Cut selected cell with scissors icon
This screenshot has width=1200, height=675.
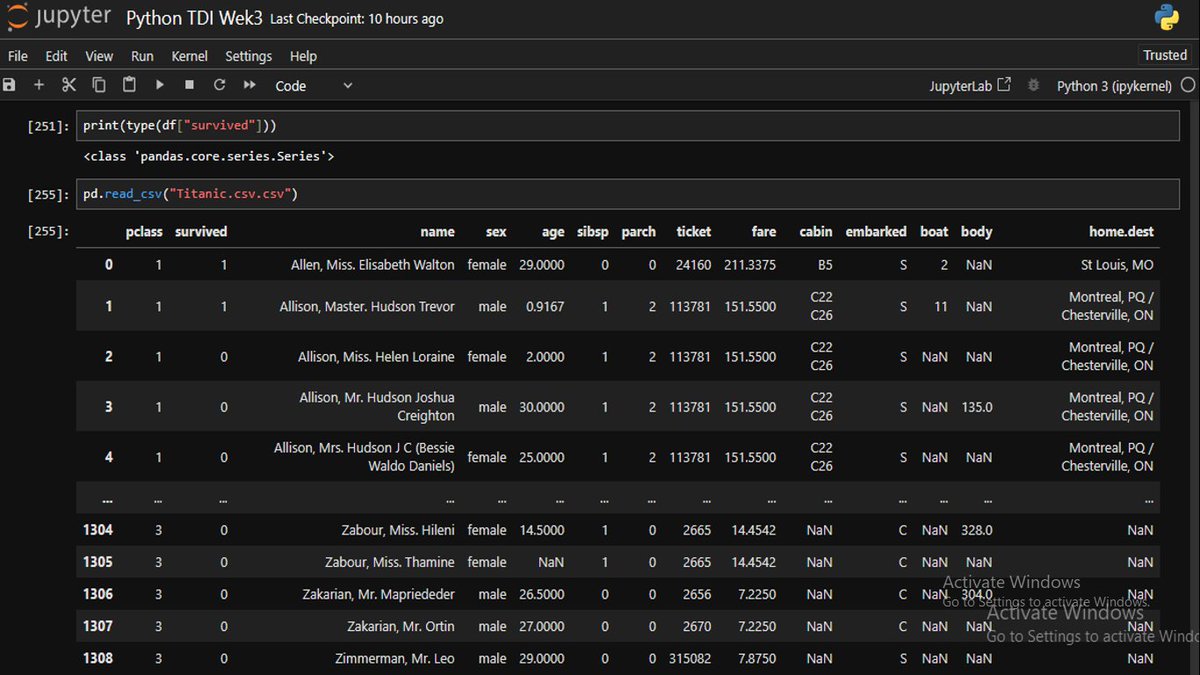69,86
